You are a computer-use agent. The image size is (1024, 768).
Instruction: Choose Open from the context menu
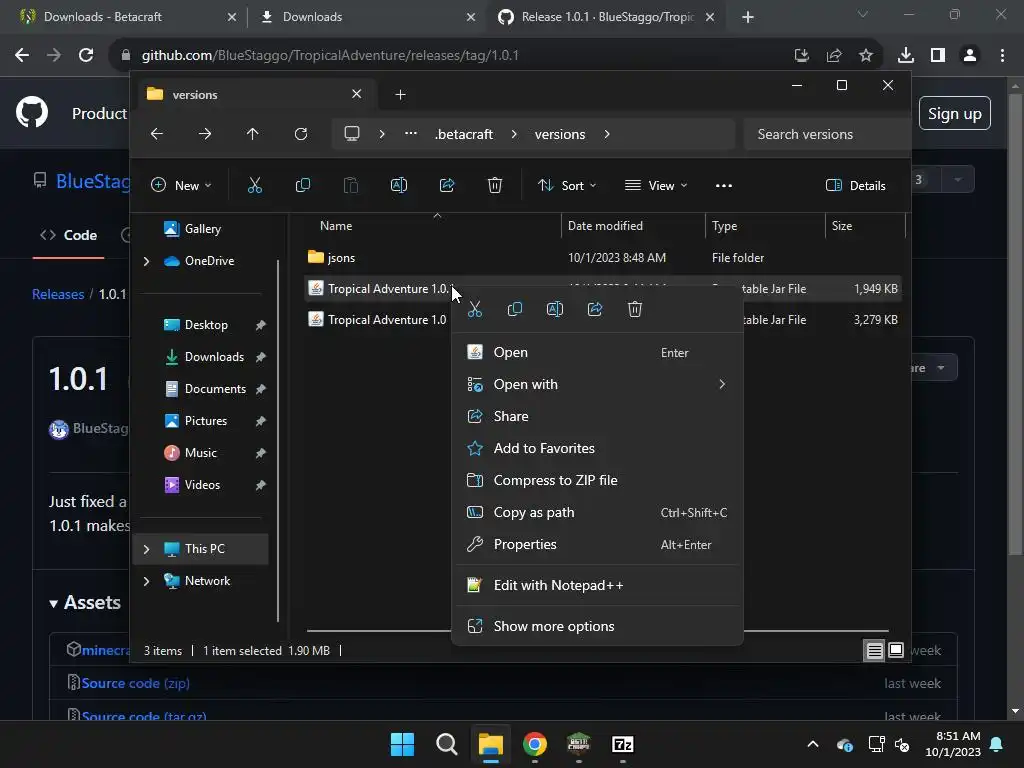pyautogui.click(x=597, y=353)
